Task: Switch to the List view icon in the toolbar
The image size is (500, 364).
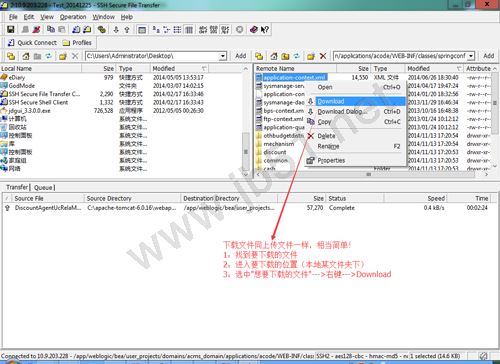Action: 177,30
